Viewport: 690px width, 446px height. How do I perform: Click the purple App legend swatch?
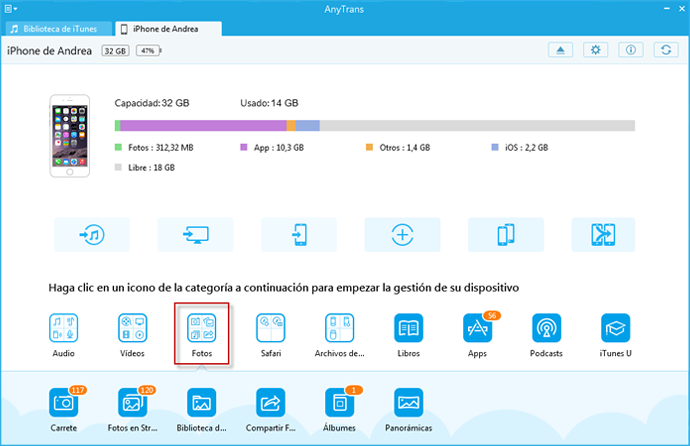(244, 147)
